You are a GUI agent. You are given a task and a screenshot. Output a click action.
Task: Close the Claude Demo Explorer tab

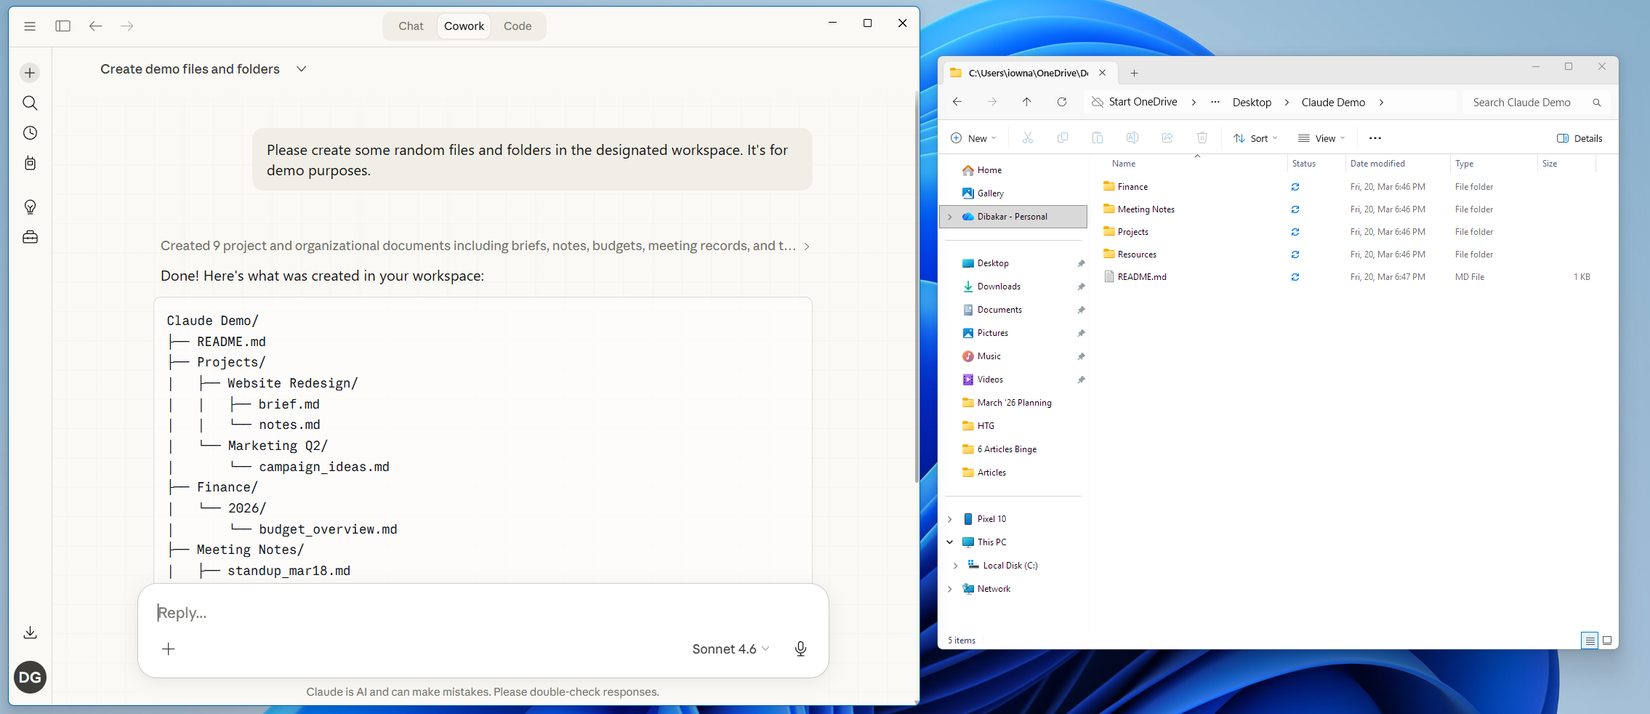[x=1102, y=73]
